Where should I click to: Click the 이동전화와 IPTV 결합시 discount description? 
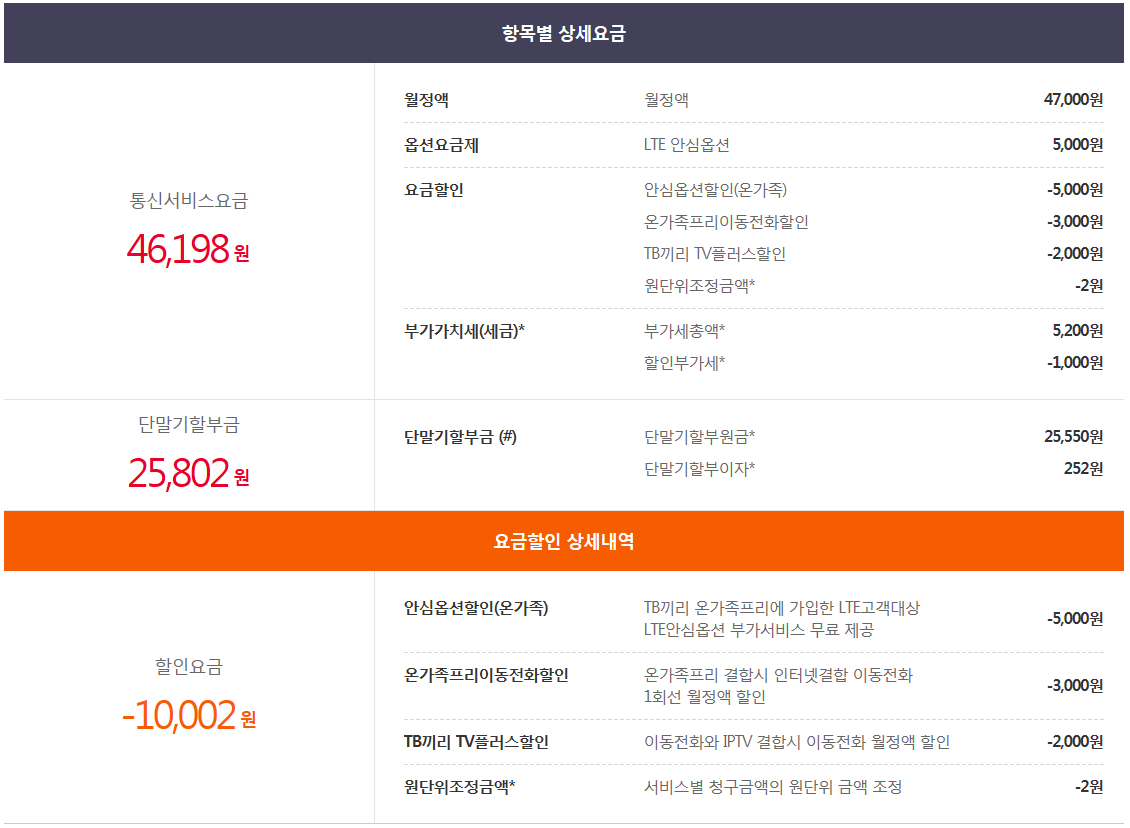(797, 742)
